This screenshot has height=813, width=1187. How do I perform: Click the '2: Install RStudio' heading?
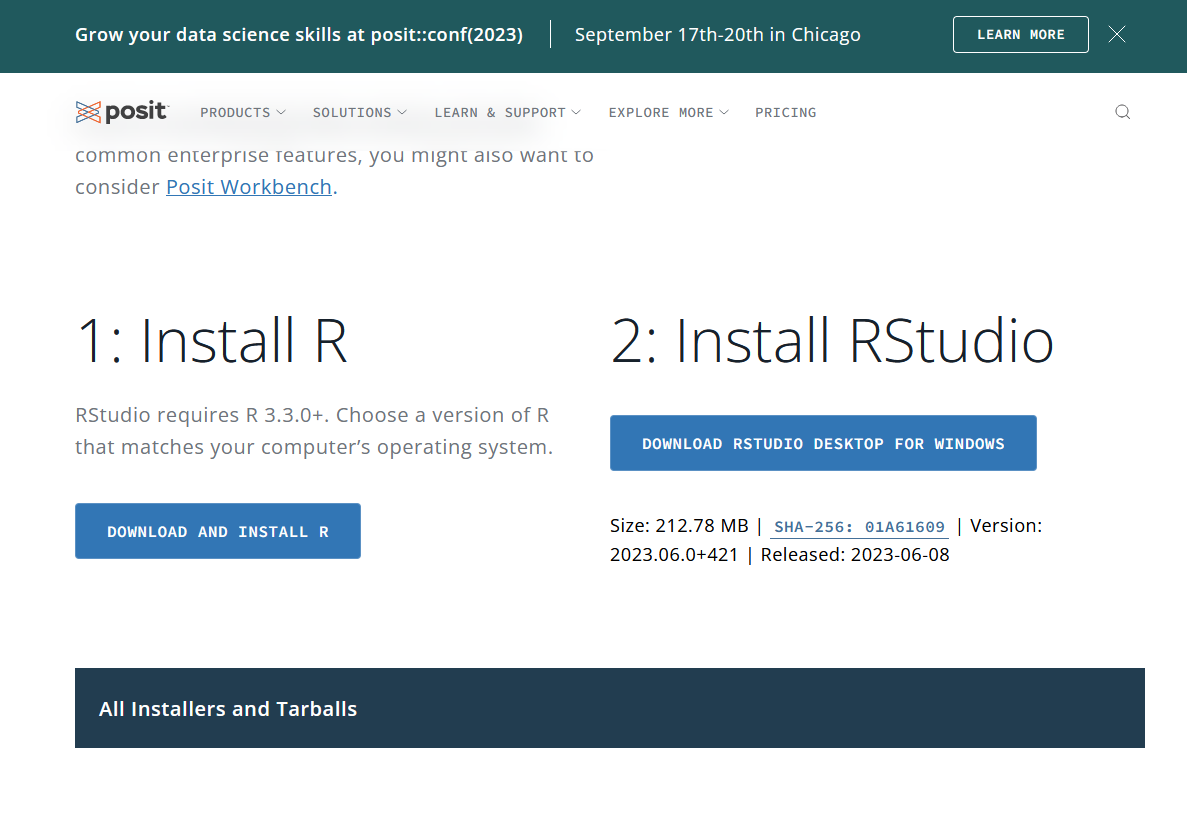[x=832, y=341]
